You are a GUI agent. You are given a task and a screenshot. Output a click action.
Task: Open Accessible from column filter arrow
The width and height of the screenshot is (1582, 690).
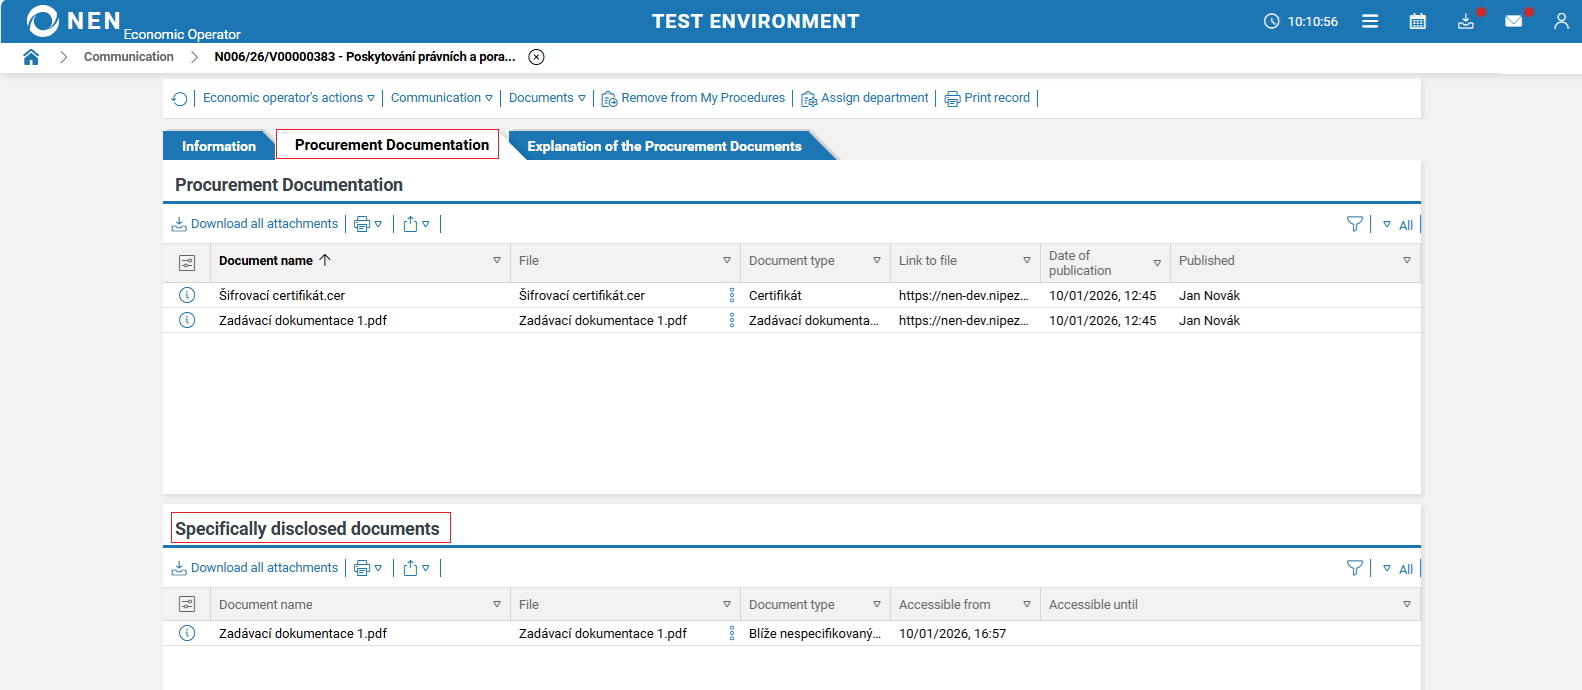click(1027, 604)
